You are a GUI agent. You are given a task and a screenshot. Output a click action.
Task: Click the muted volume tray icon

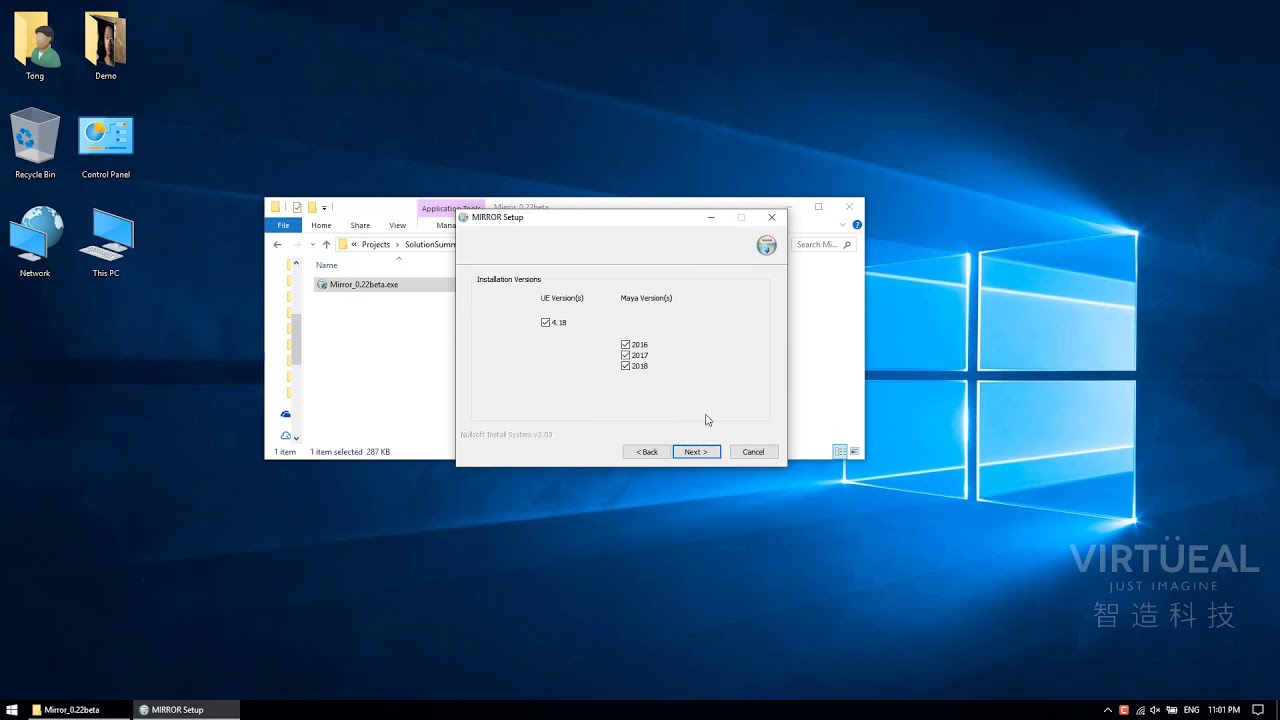[x=1156, y=710]
